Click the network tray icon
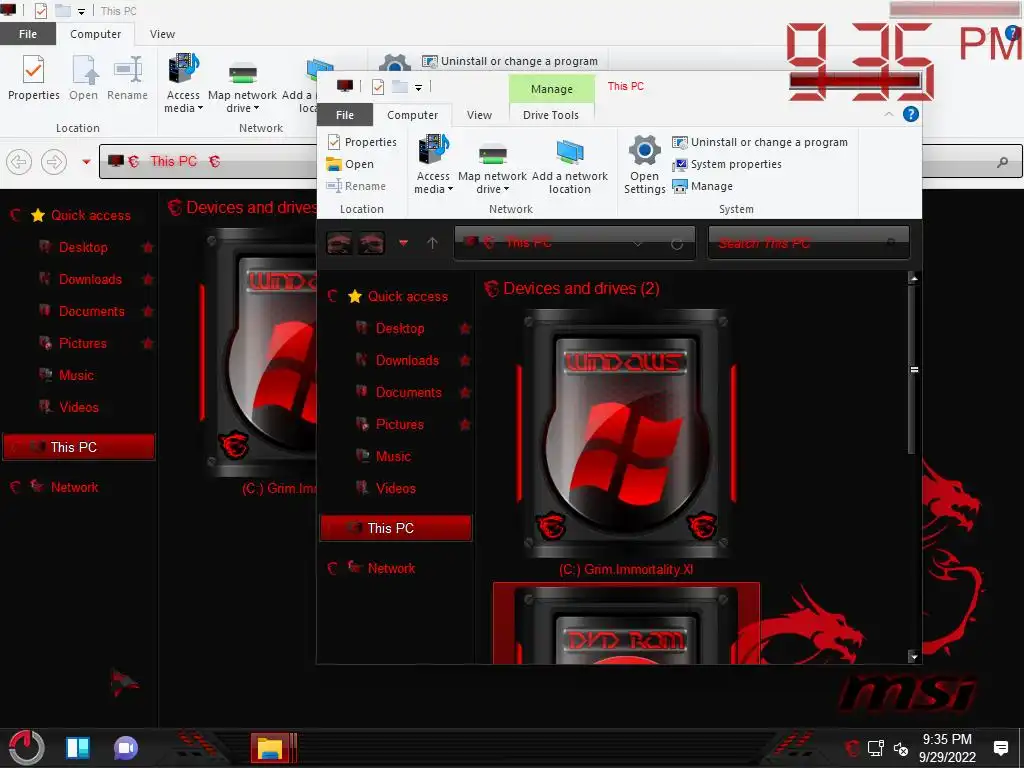This screenshot has width=1024, height=768. tap(875, 748)
